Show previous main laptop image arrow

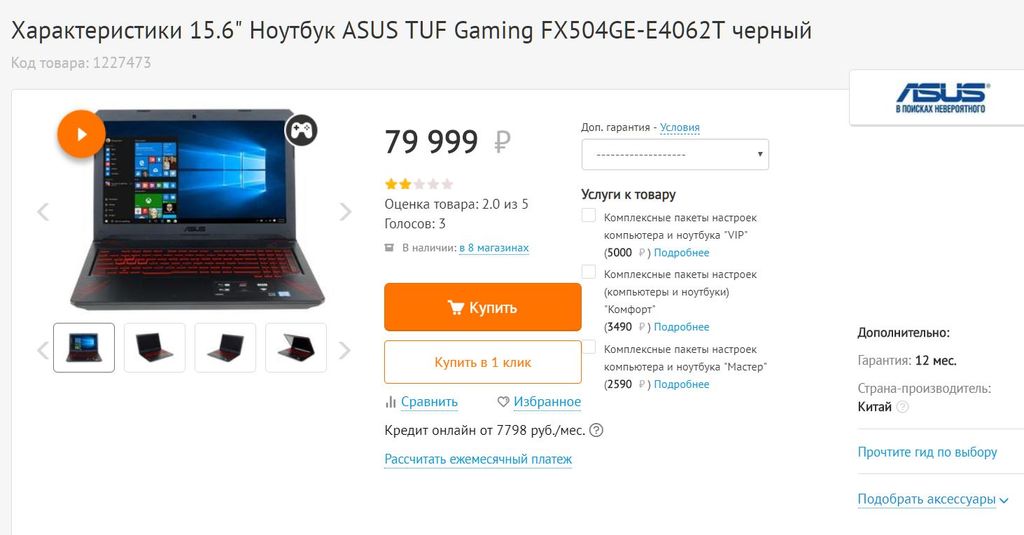(x=43, y=212)
